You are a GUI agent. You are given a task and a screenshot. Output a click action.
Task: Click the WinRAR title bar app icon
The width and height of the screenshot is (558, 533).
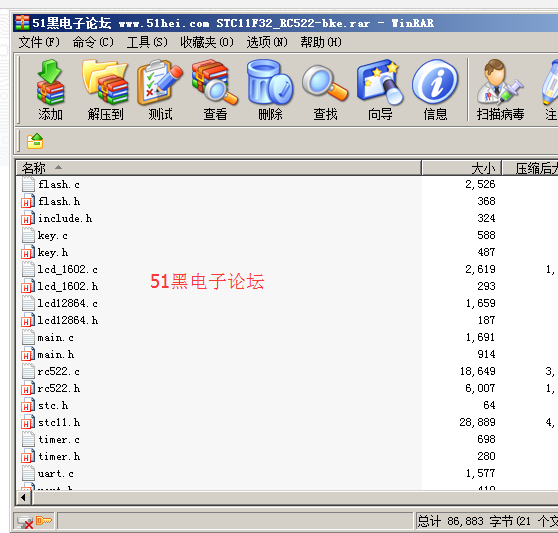[x=22, y=23]
